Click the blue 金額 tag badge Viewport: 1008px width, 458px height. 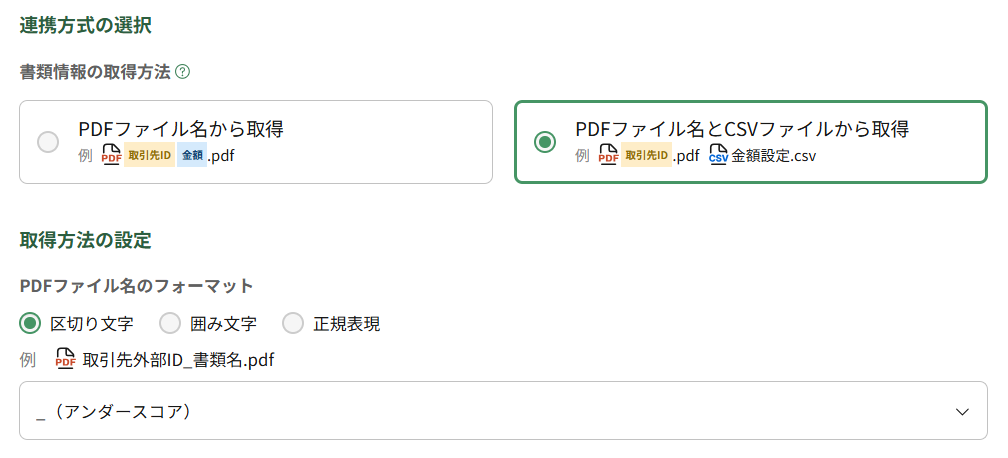click(192, 156)
